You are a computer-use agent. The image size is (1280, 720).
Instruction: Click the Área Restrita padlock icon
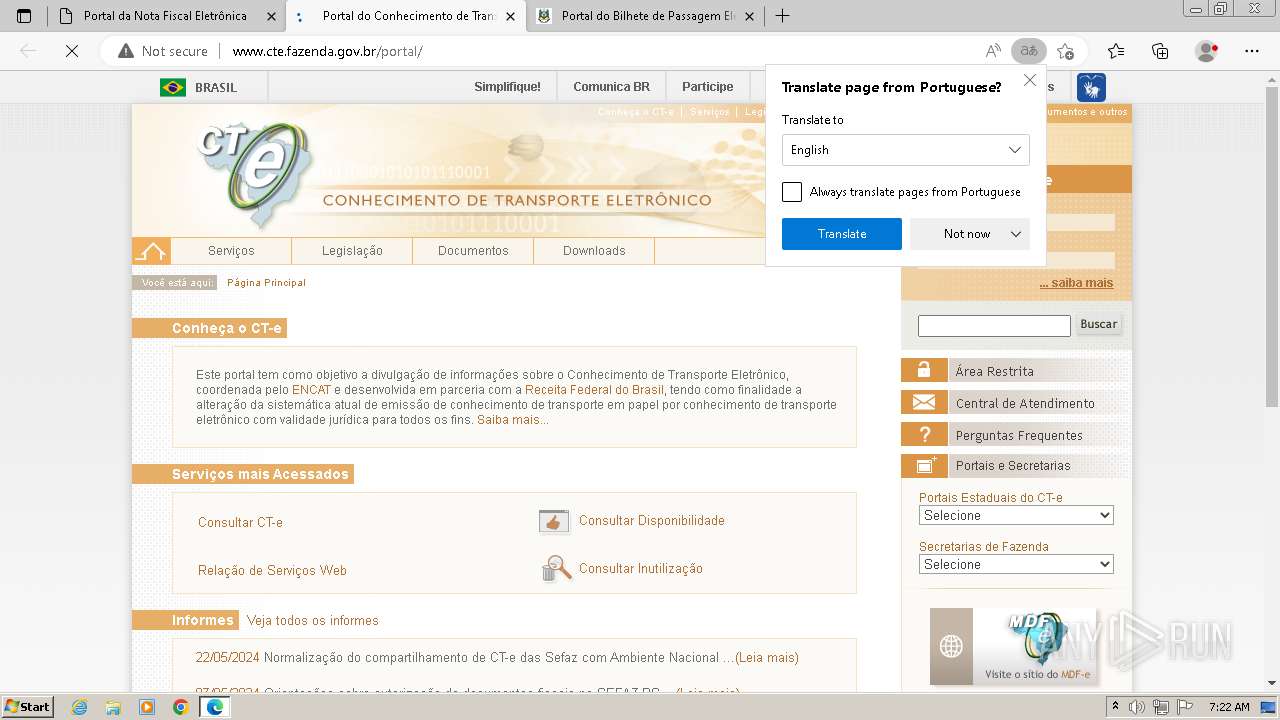pyautogui.click(x=924, y=370)
